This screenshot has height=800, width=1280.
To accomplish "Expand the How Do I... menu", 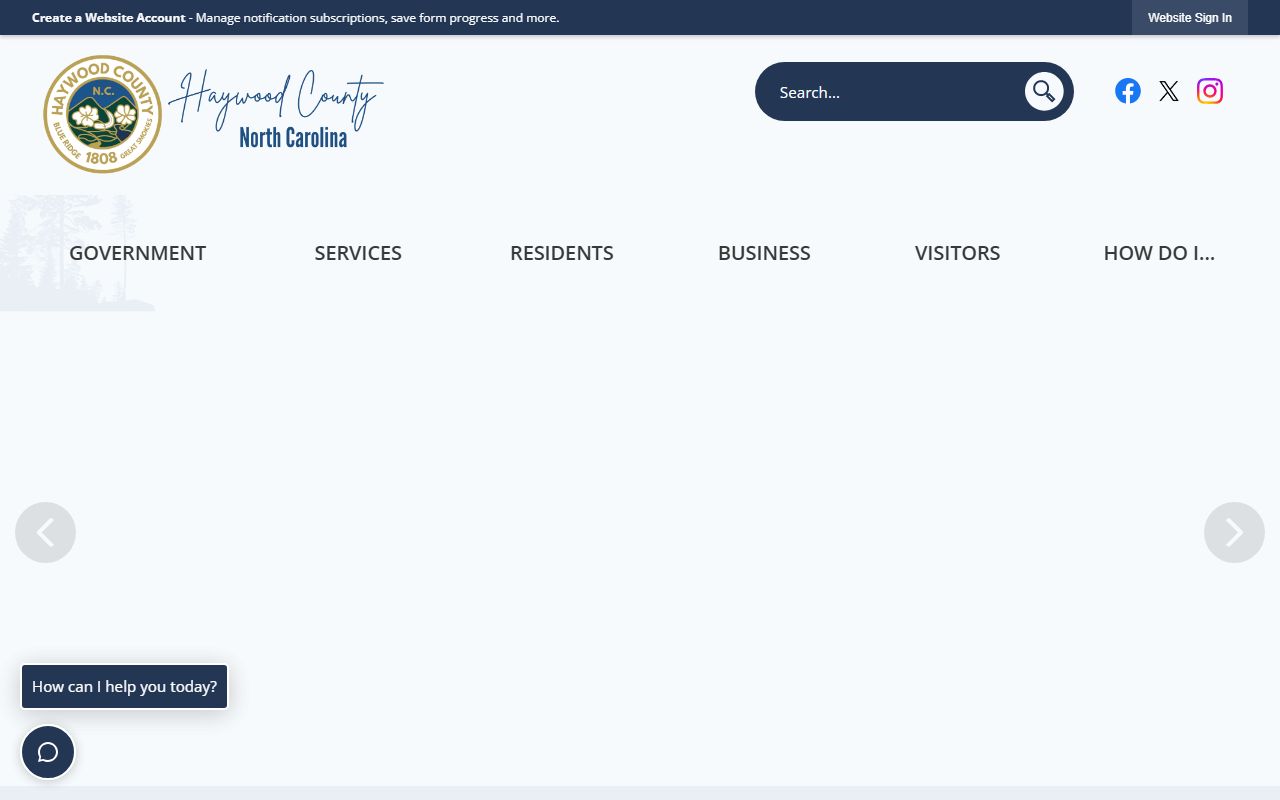I will (1158, 253).
